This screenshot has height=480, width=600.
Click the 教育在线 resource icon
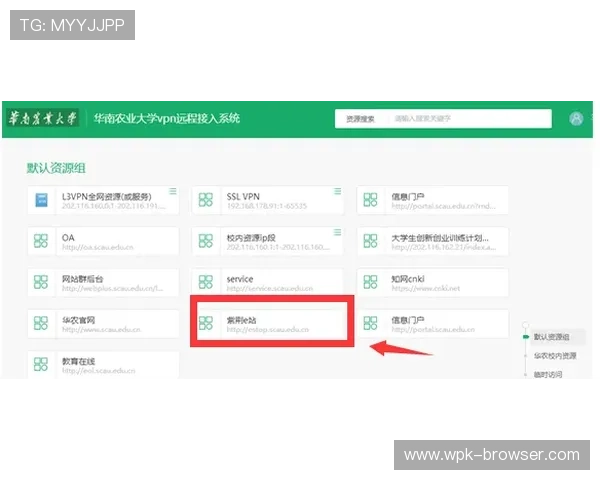41,364
